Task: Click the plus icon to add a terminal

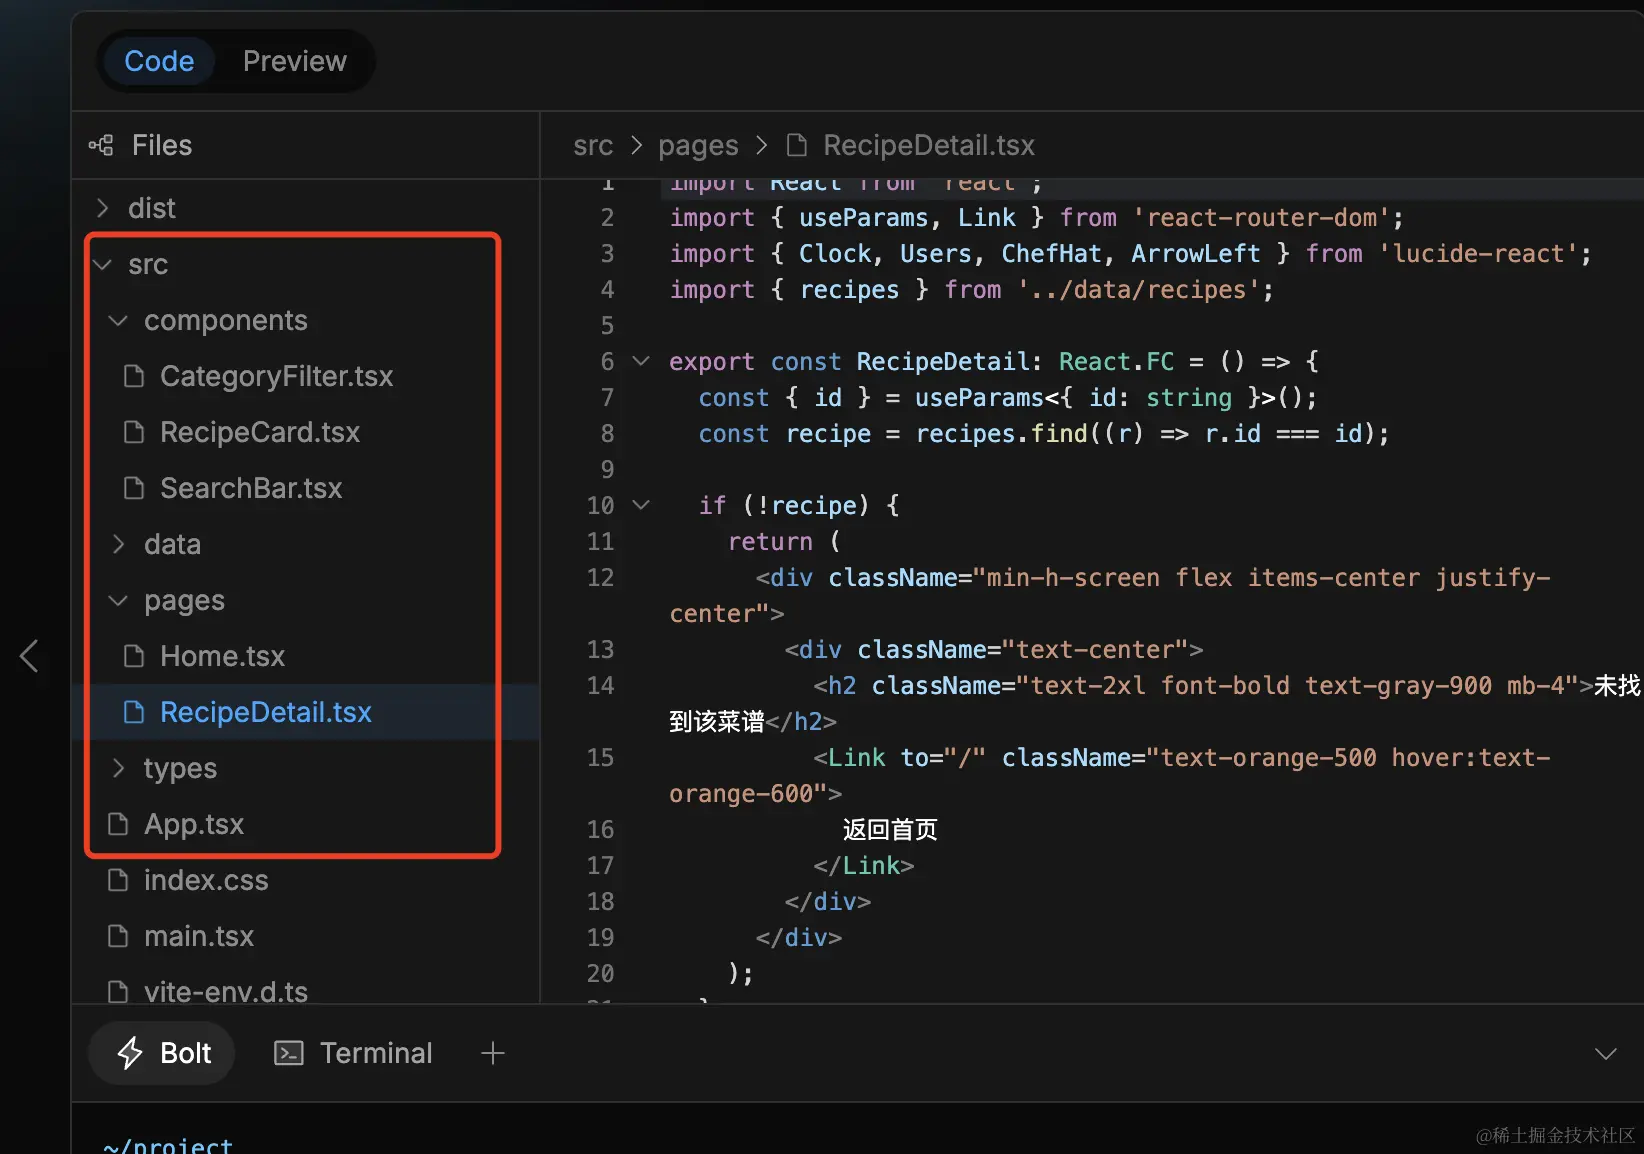Action: [492, 1052]
